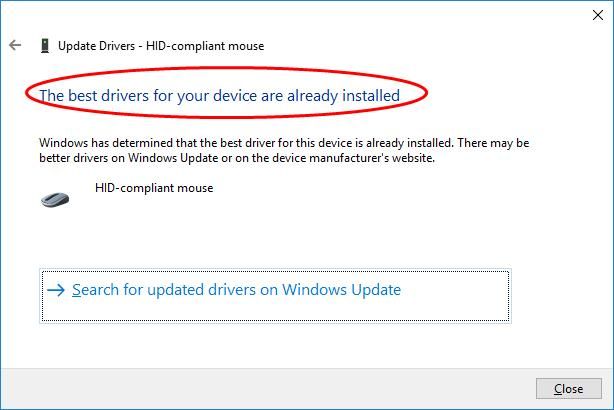Click "HID-compliant mouse" in the header title
This screenshot has height=410, width=614.
(x=214, y=46)
